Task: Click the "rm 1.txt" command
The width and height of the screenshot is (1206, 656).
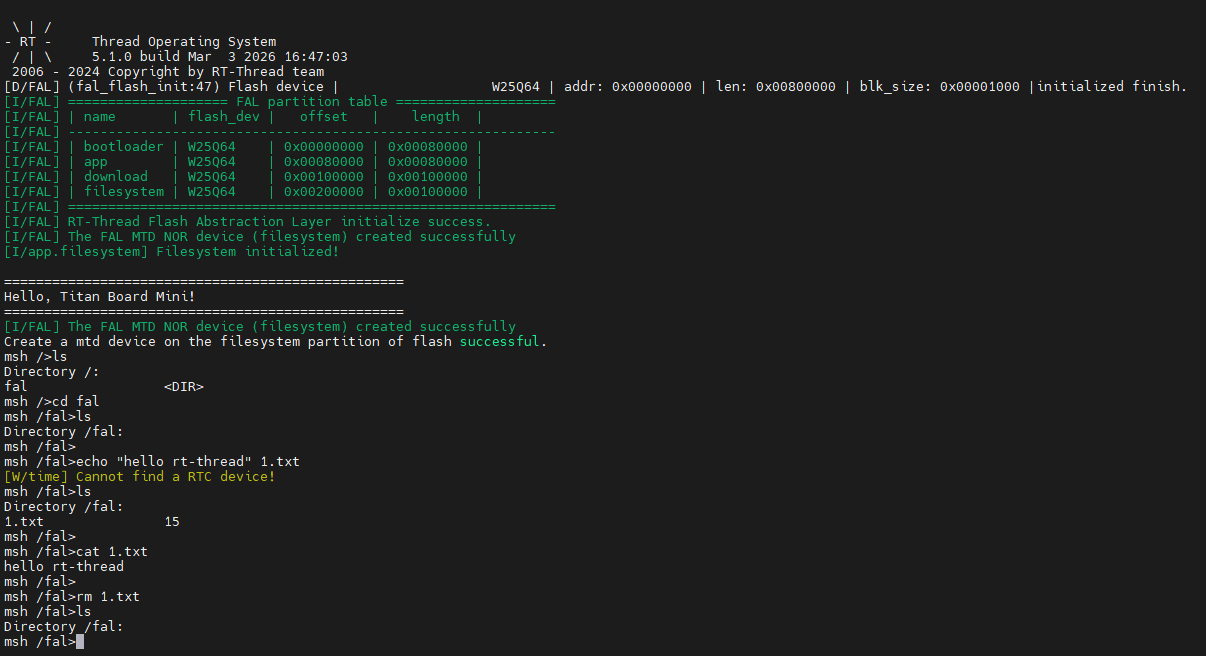Action: pyautogui.click(x=107, y=596)
